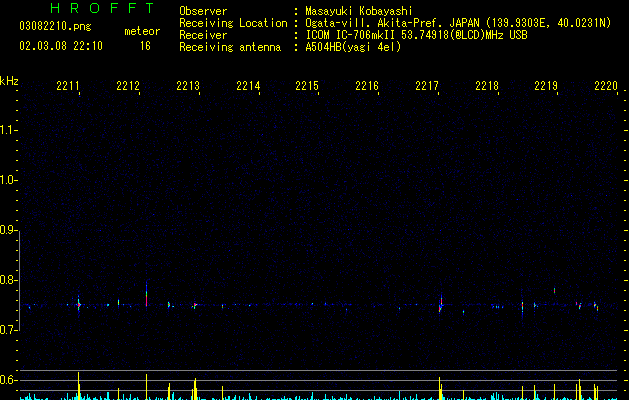Click time marker 2215
The width and height of the screenshot is (629, 400).
tap(307, 85)
